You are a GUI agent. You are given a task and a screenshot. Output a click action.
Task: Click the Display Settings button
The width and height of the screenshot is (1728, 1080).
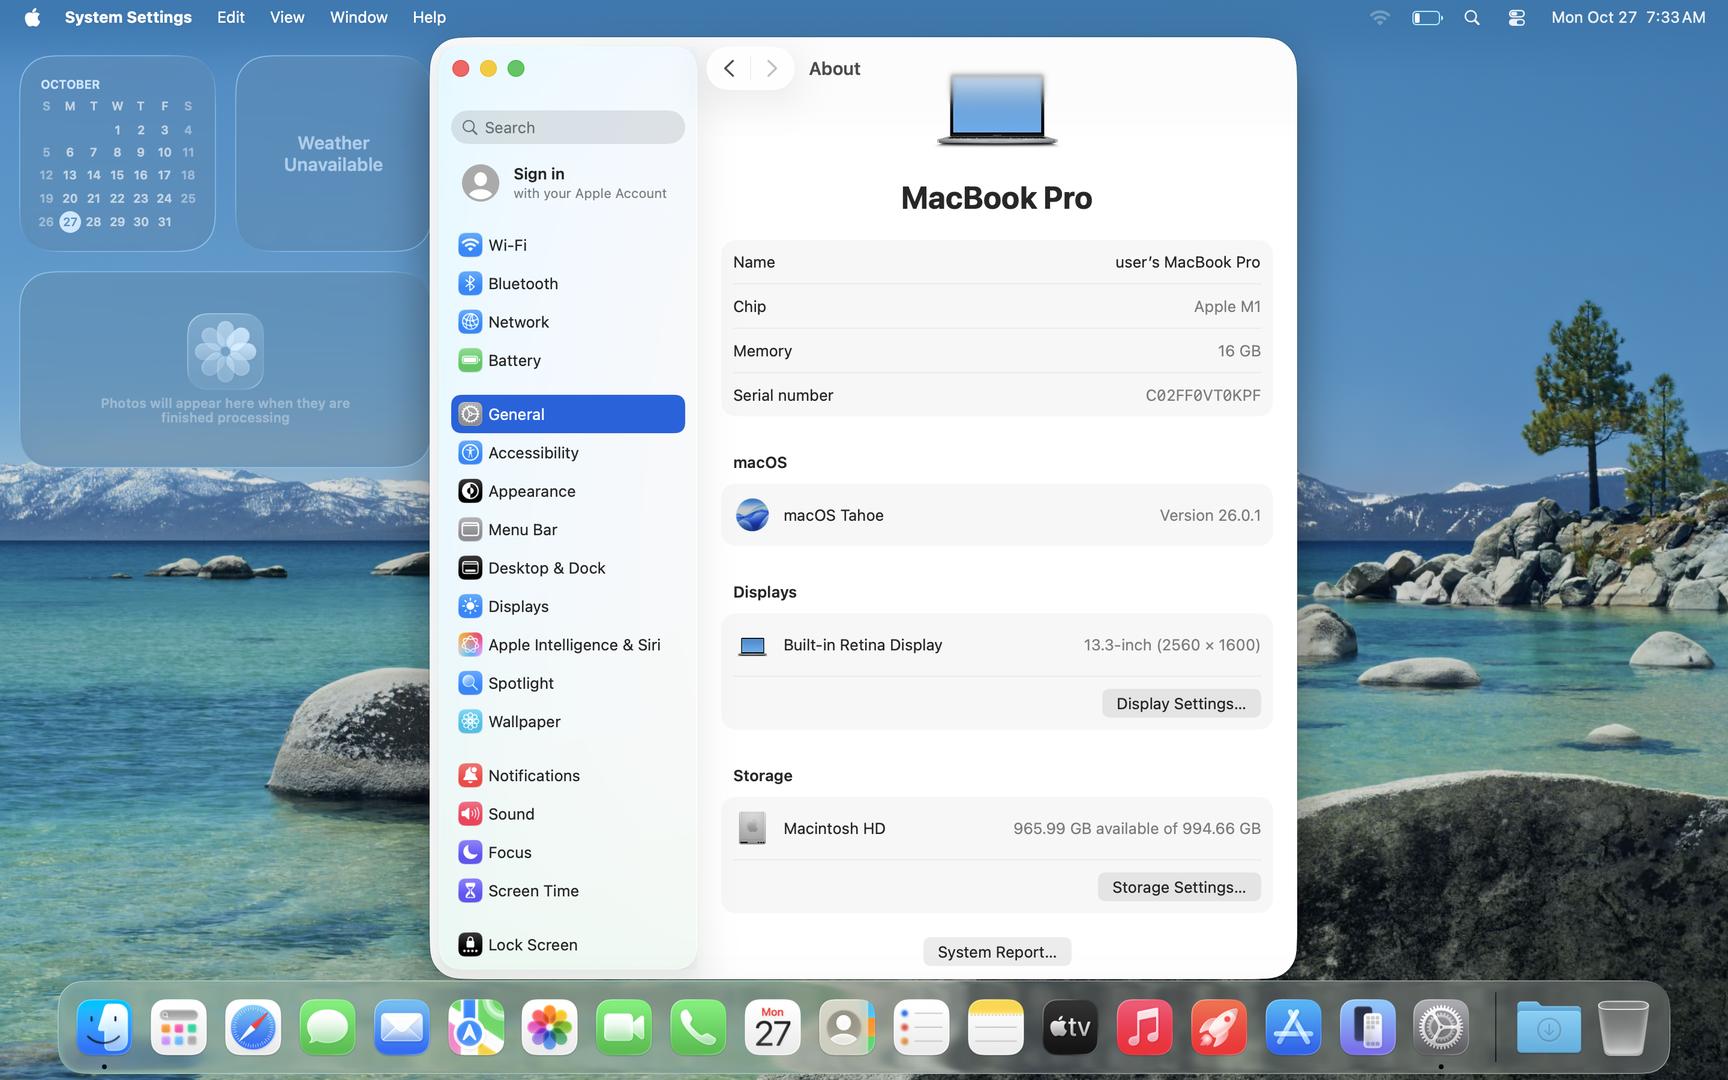pos(1180,704)
